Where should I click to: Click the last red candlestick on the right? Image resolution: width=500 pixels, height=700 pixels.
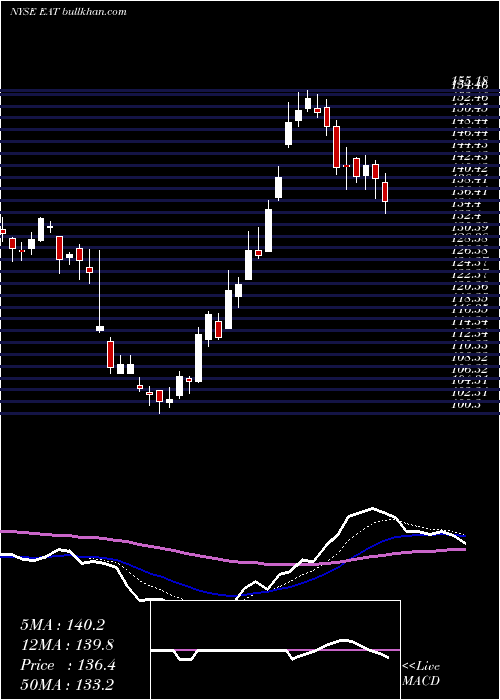pyautogui.click(x=385, y=192)
